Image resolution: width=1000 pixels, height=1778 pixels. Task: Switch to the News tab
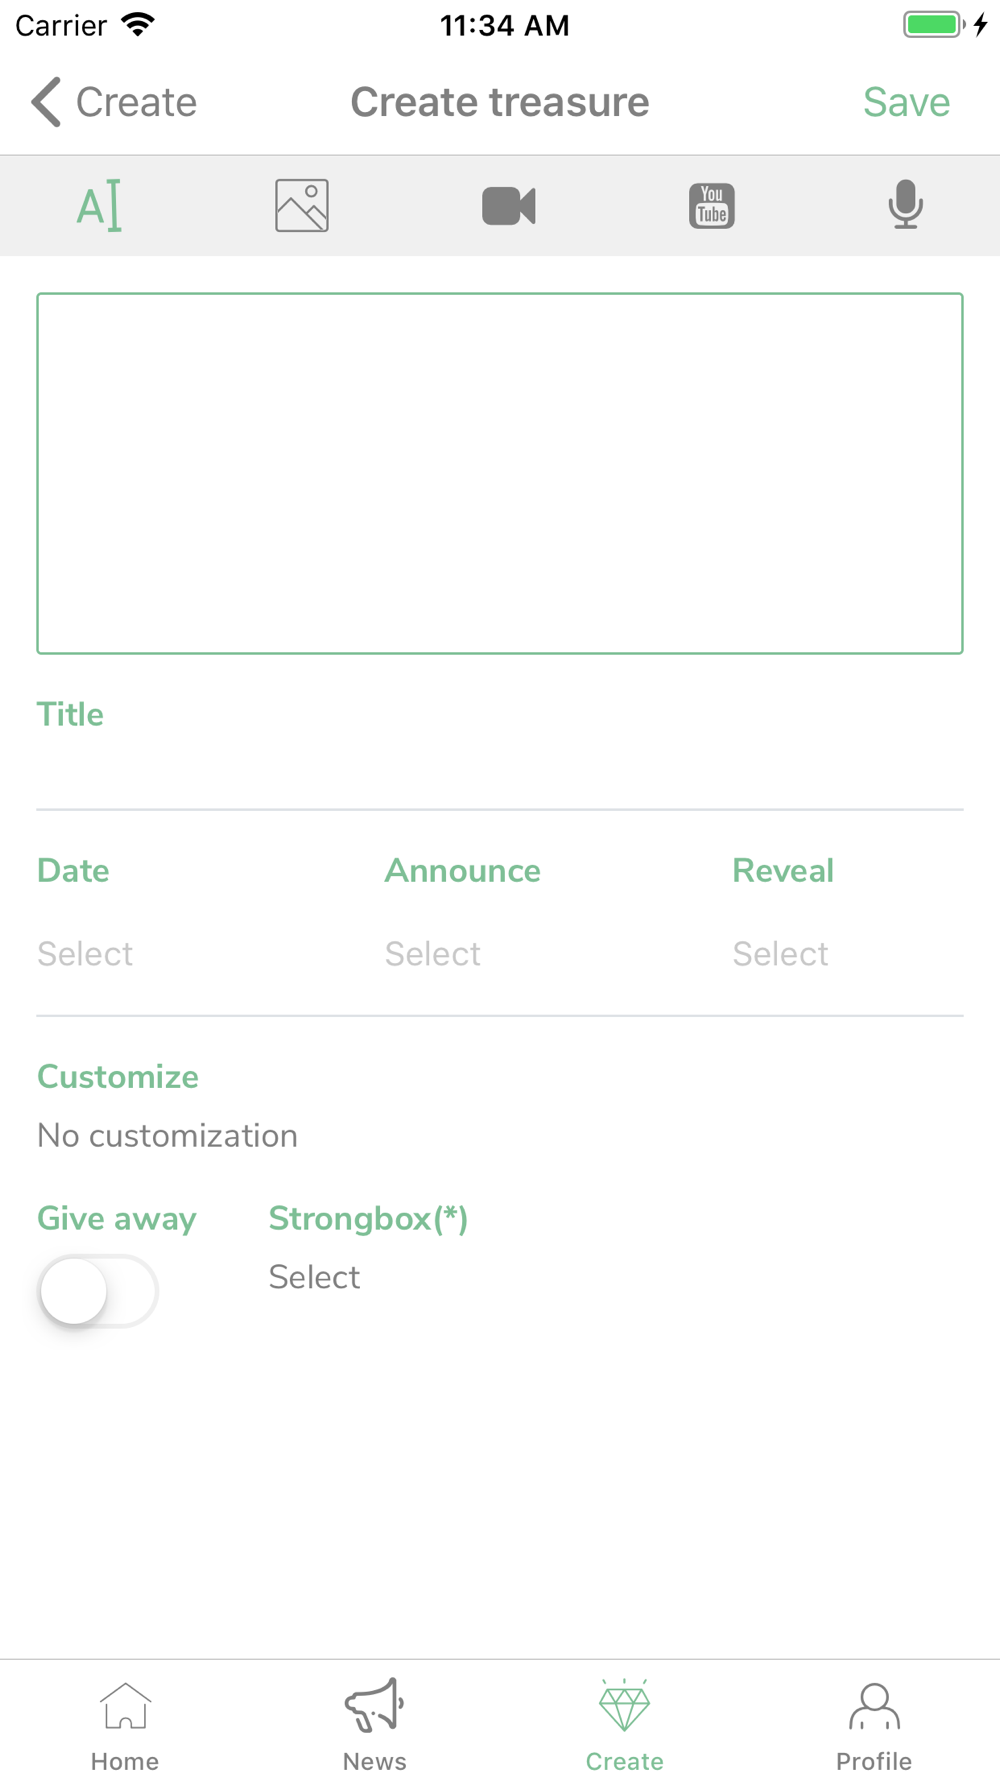375,1724
